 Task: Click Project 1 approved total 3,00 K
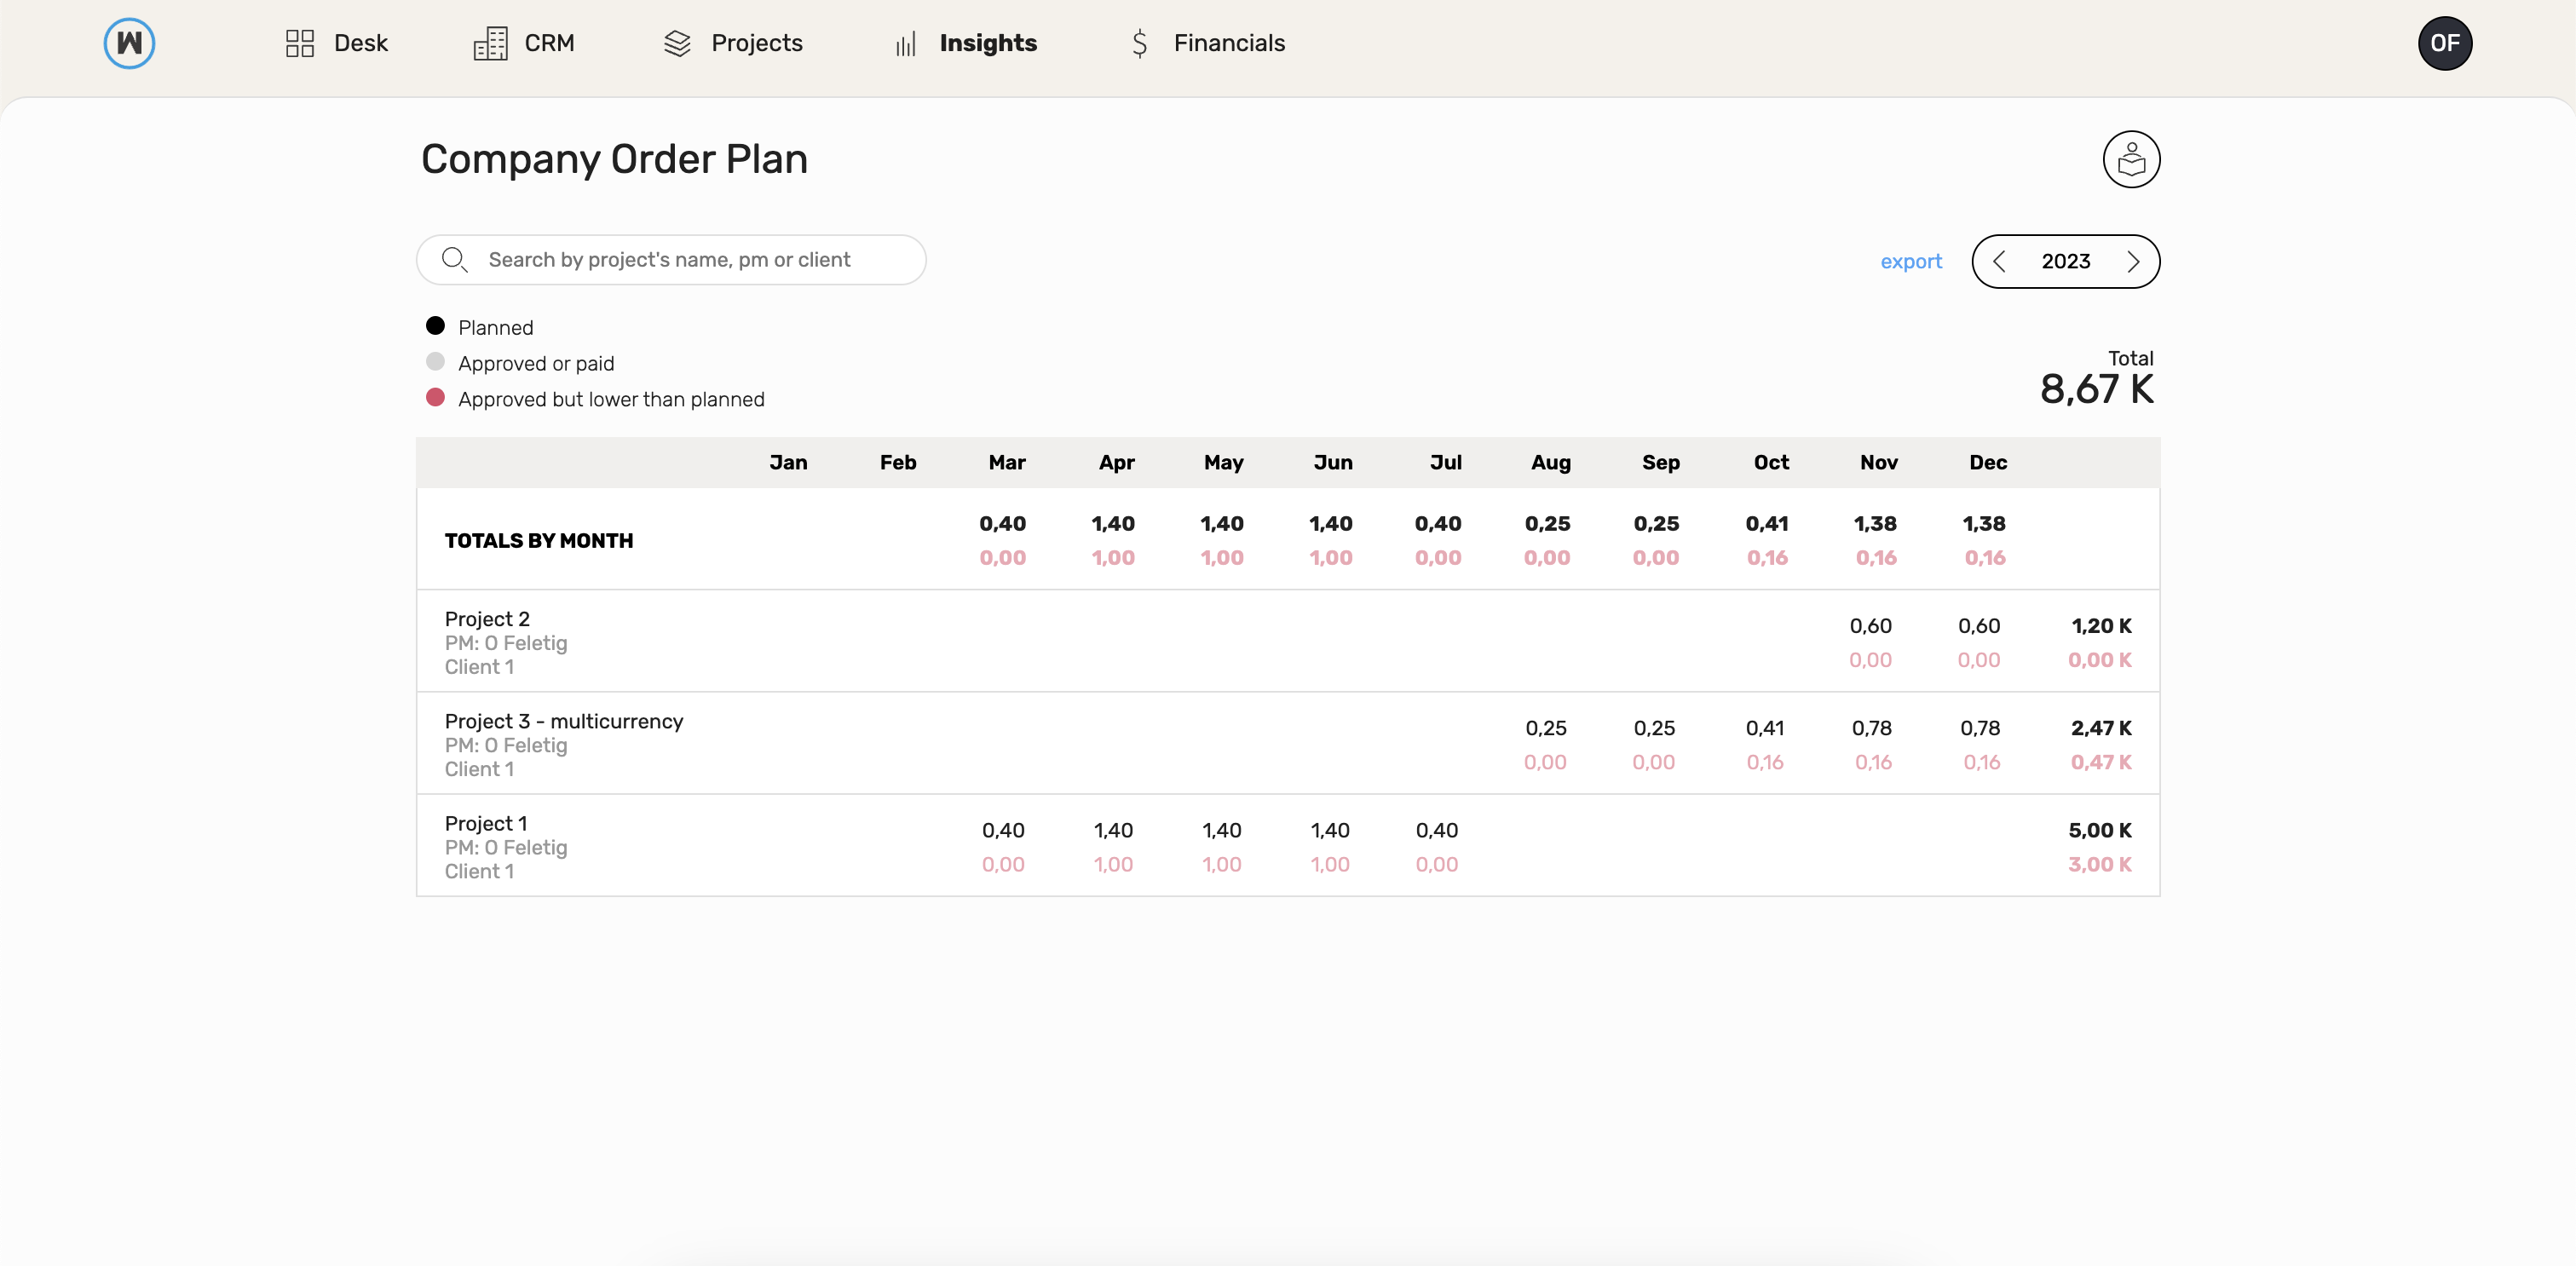2100,864
